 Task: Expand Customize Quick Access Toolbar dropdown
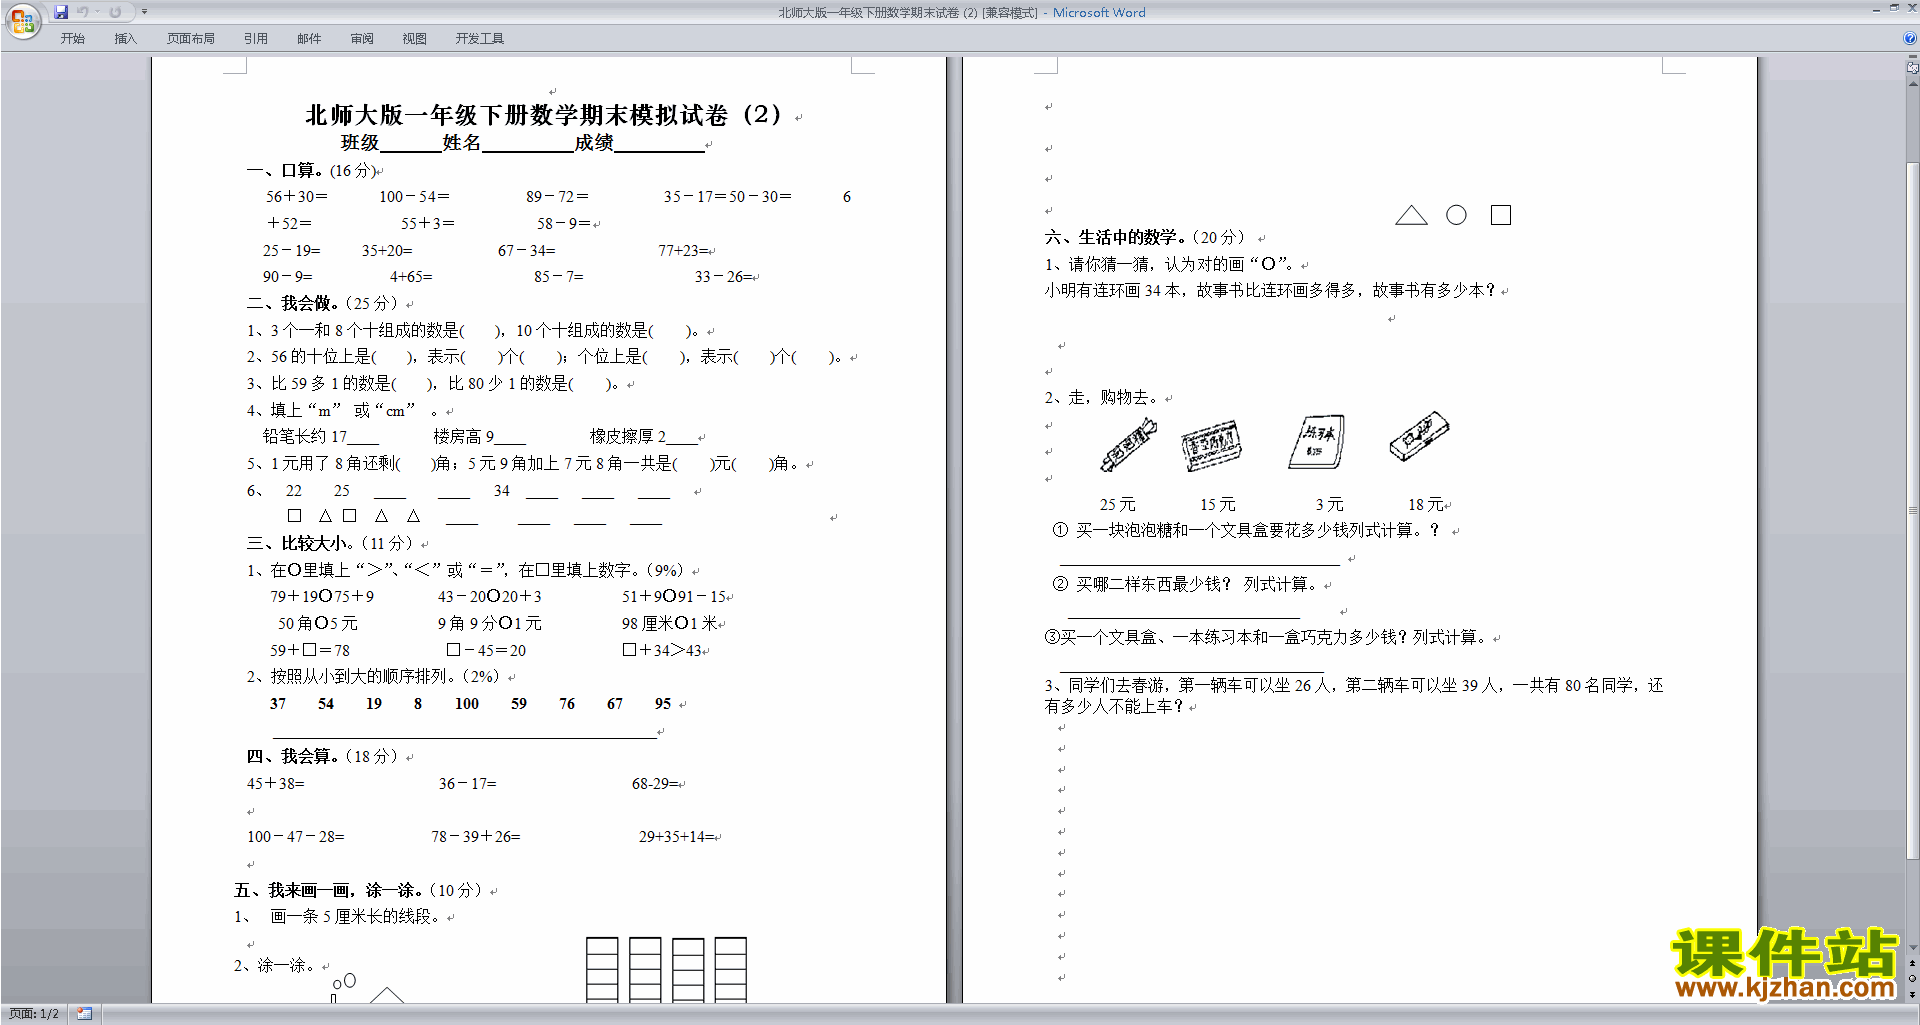click(144, 12)
